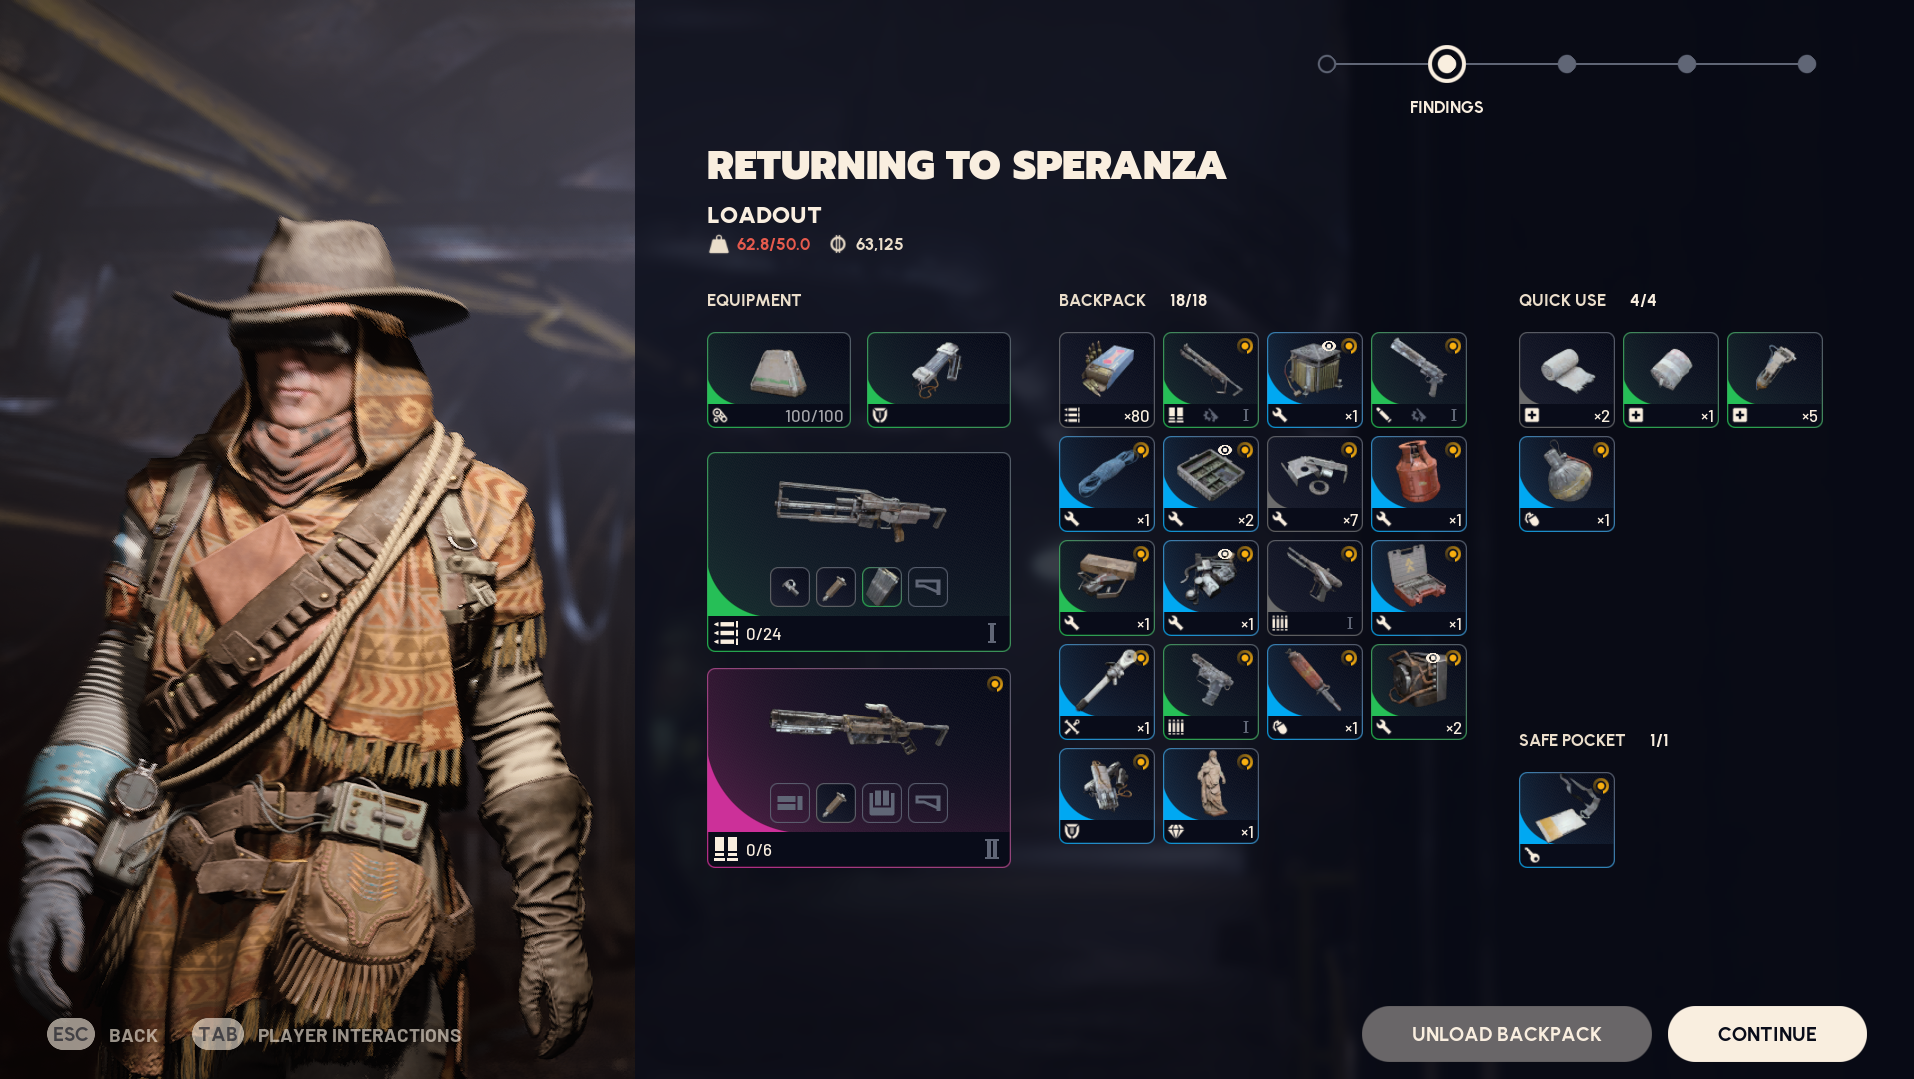The width and height of the screenshot is (1914, 1079).
Task: Jump to the Findings progress step
Action: [x=1446, y=64]
